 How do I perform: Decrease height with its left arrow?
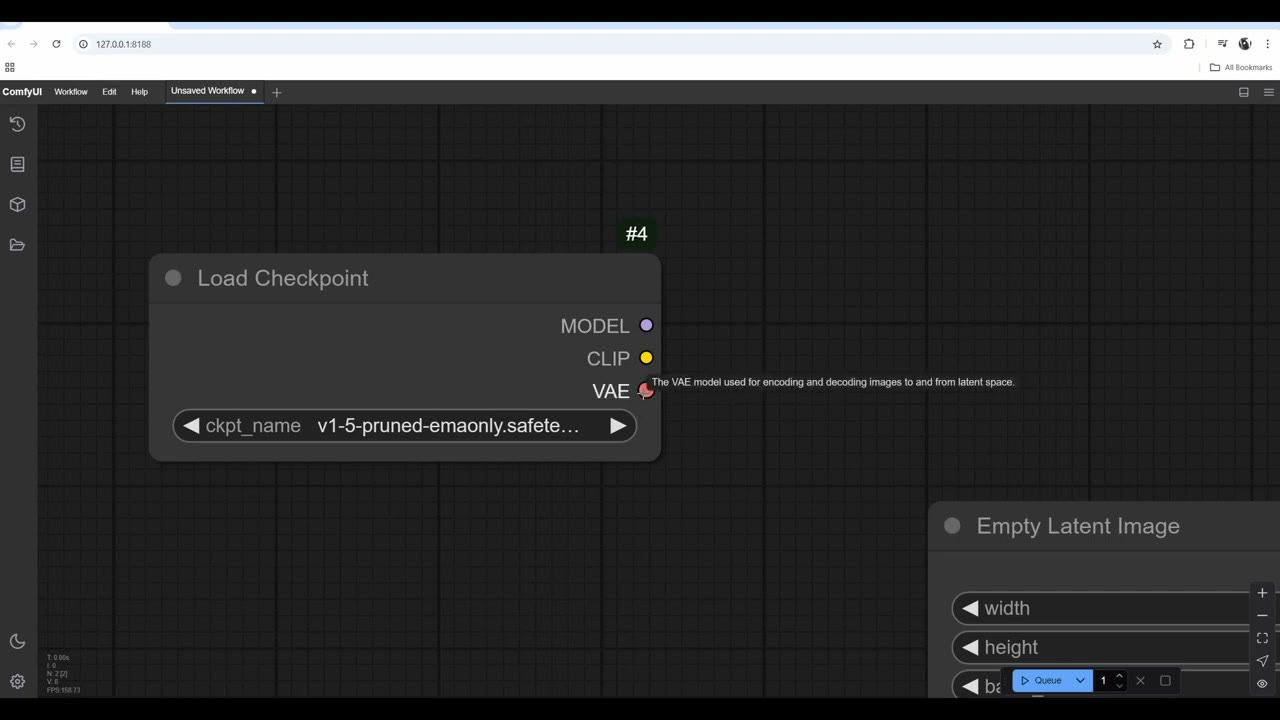pos(970,647)
